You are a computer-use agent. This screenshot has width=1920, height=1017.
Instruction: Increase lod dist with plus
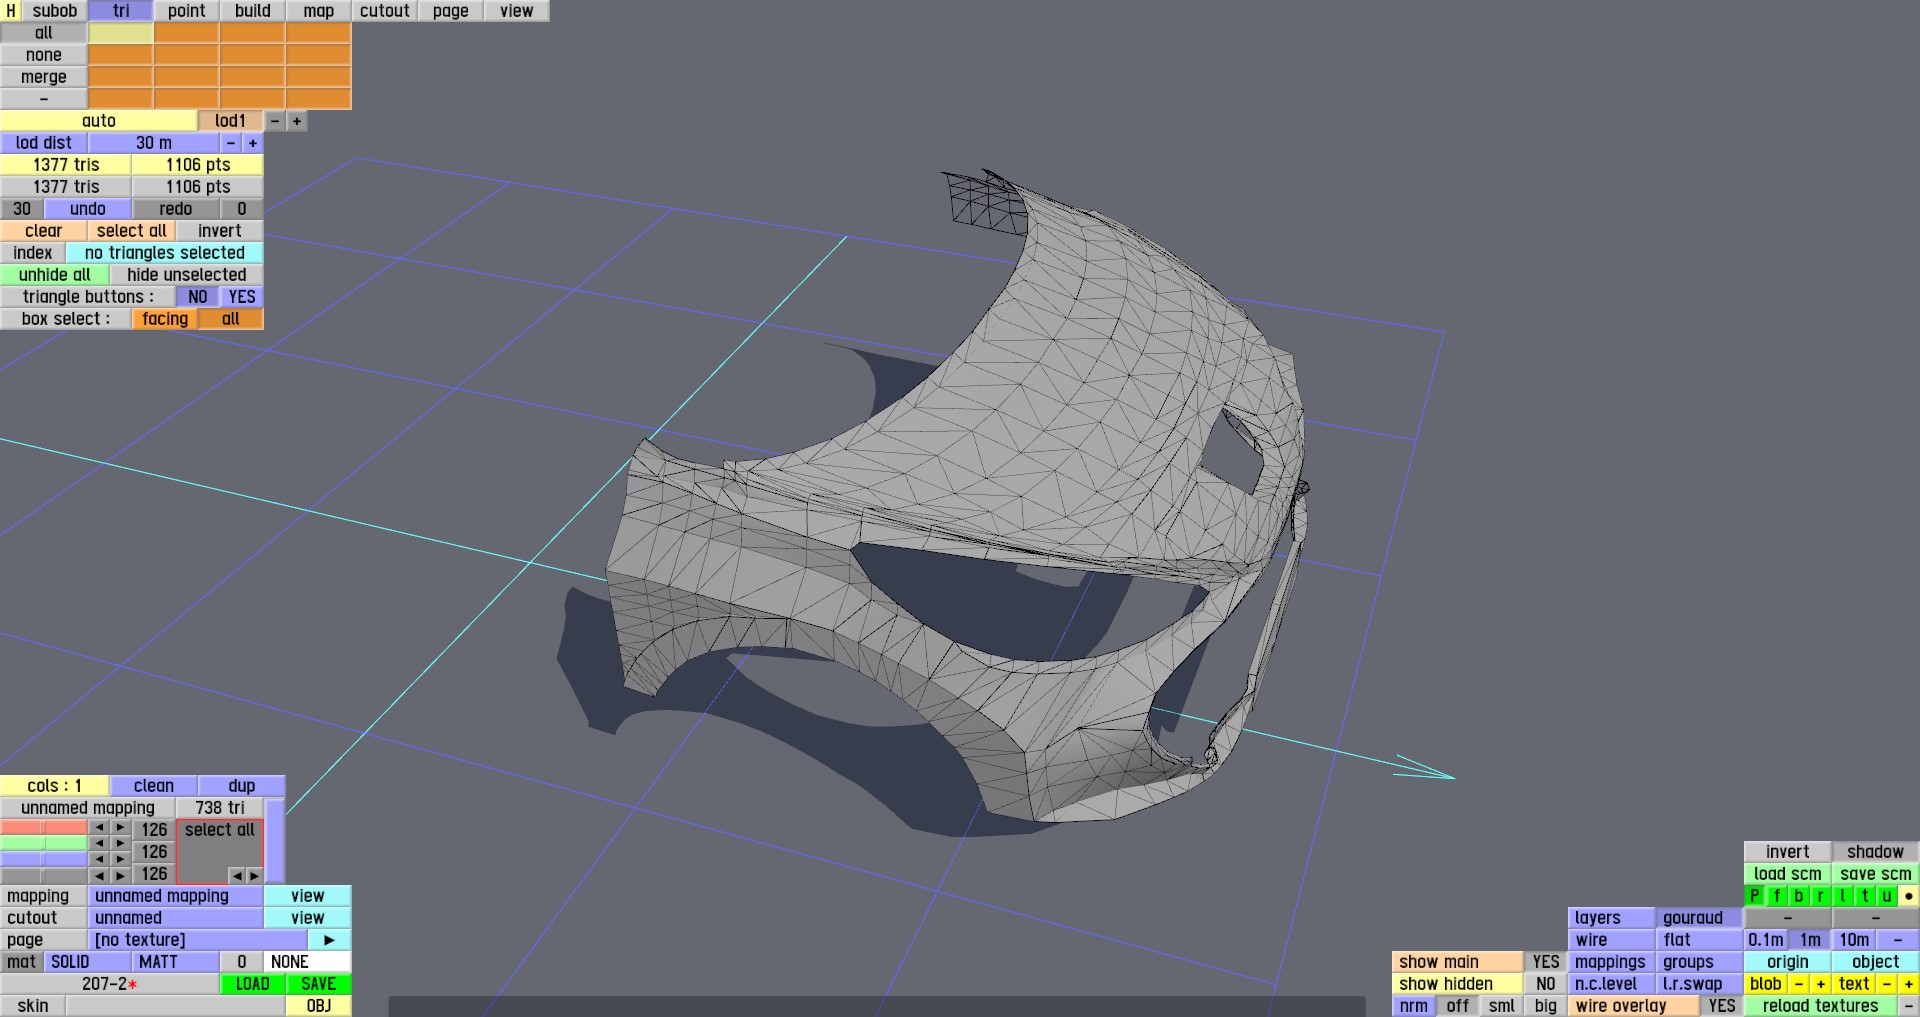[x=253, y=143]
